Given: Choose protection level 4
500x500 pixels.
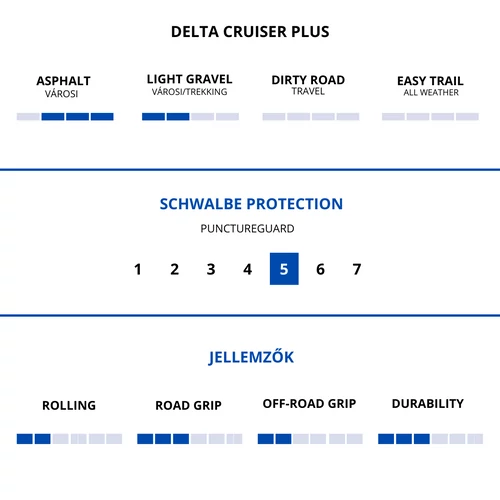Looking at the screenshot, I should coord(247,269).
